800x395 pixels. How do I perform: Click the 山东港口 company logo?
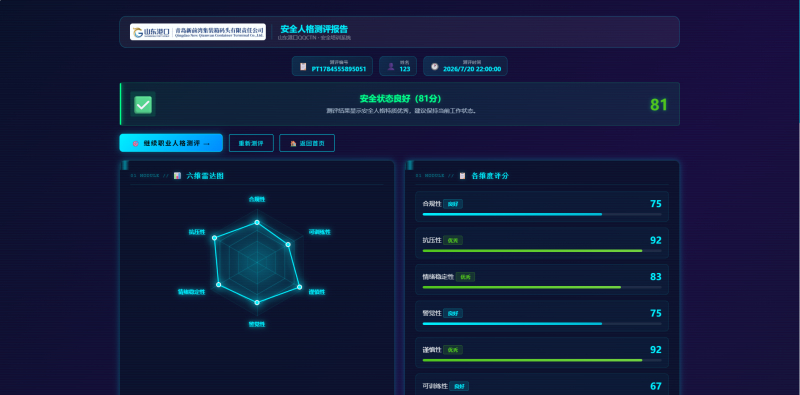[198, 32]
